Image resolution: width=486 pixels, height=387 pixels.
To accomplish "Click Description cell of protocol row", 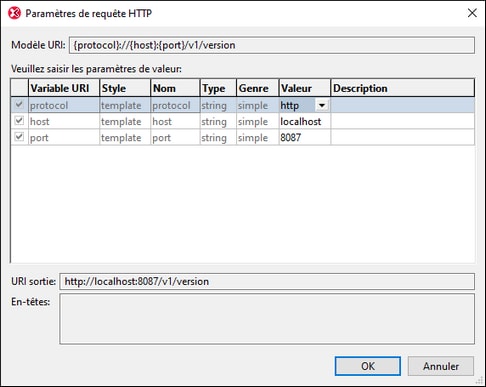I will (x=403, y=105).
